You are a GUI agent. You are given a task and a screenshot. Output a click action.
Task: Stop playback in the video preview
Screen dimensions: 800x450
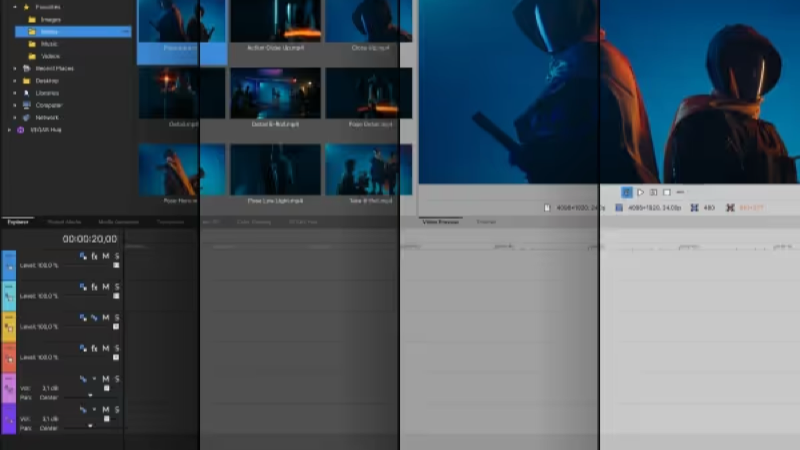(667, 192)
